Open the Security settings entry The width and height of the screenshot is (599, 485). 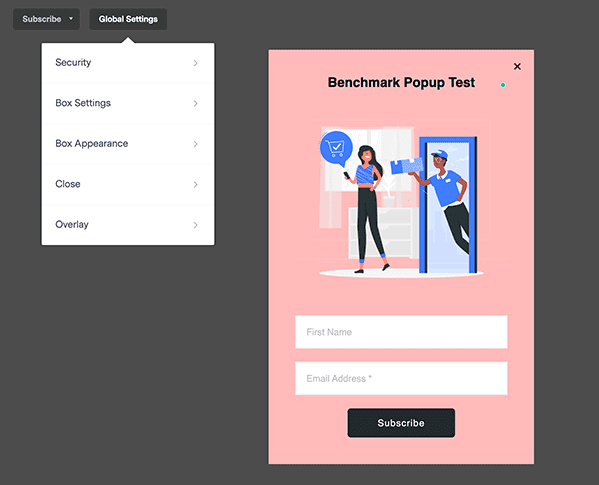128,63
